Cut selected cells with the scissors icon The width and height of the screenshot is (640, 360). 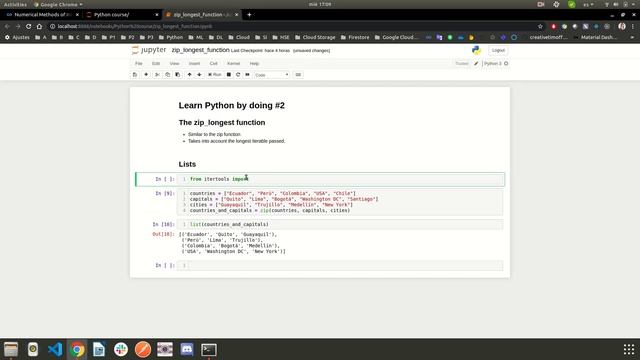click(157, 75)
